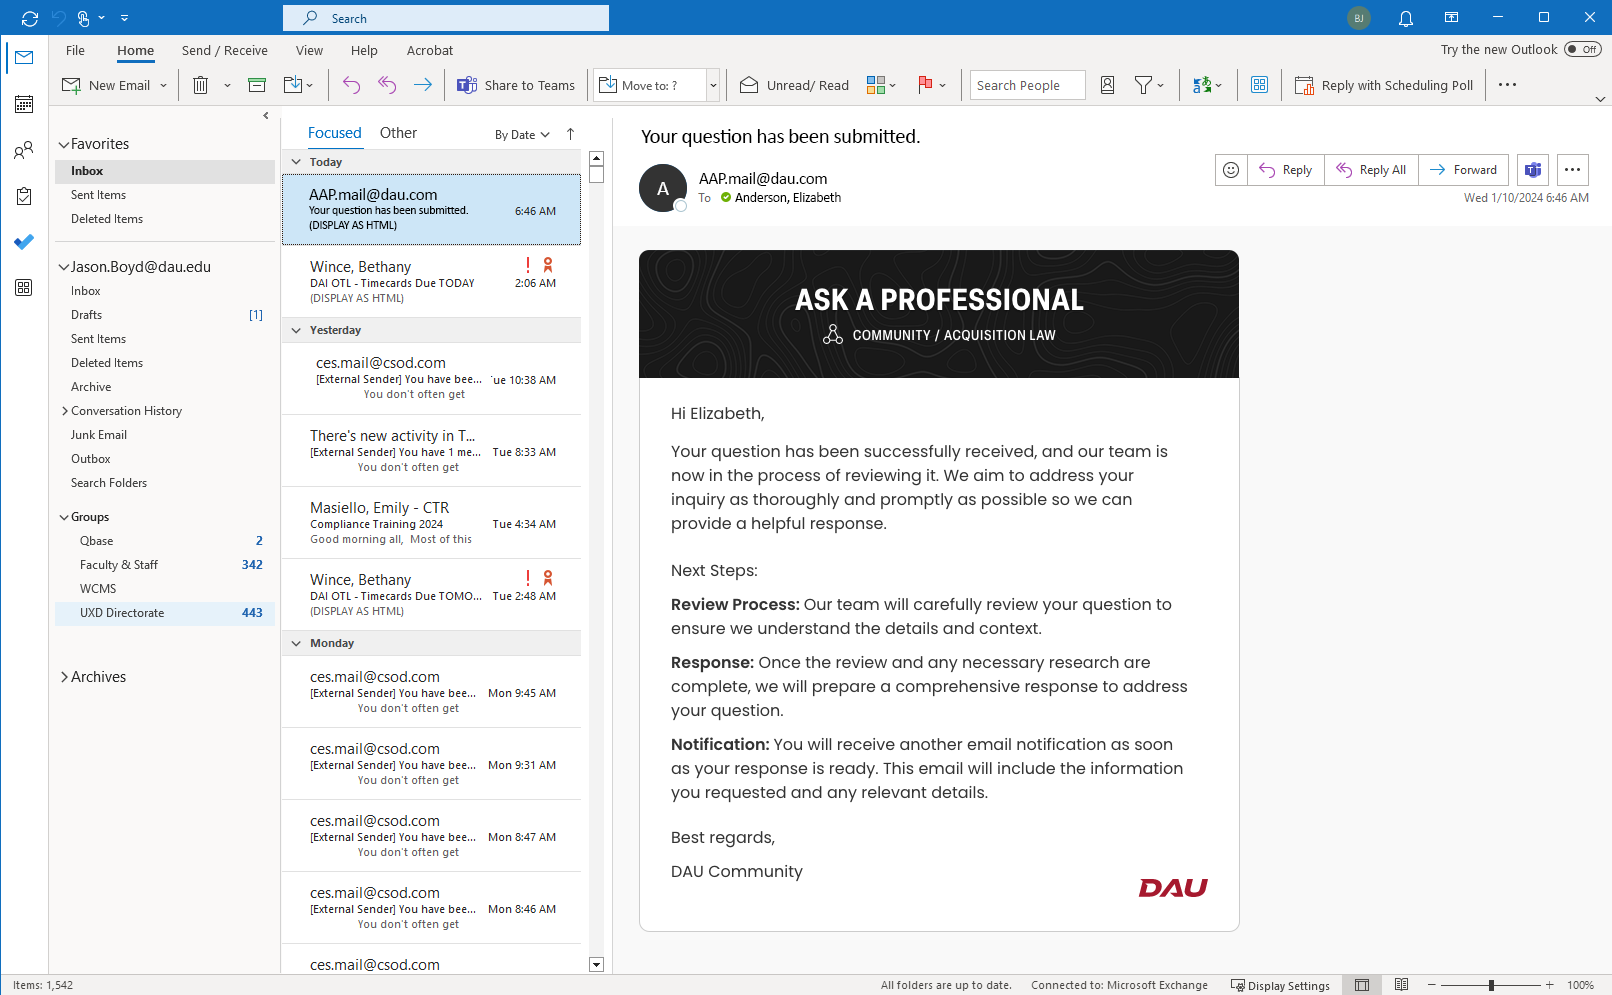The width and height of the screenshot is (1612, 995).
Task: Open the Calendar view in sidebar
Action: 24,104
